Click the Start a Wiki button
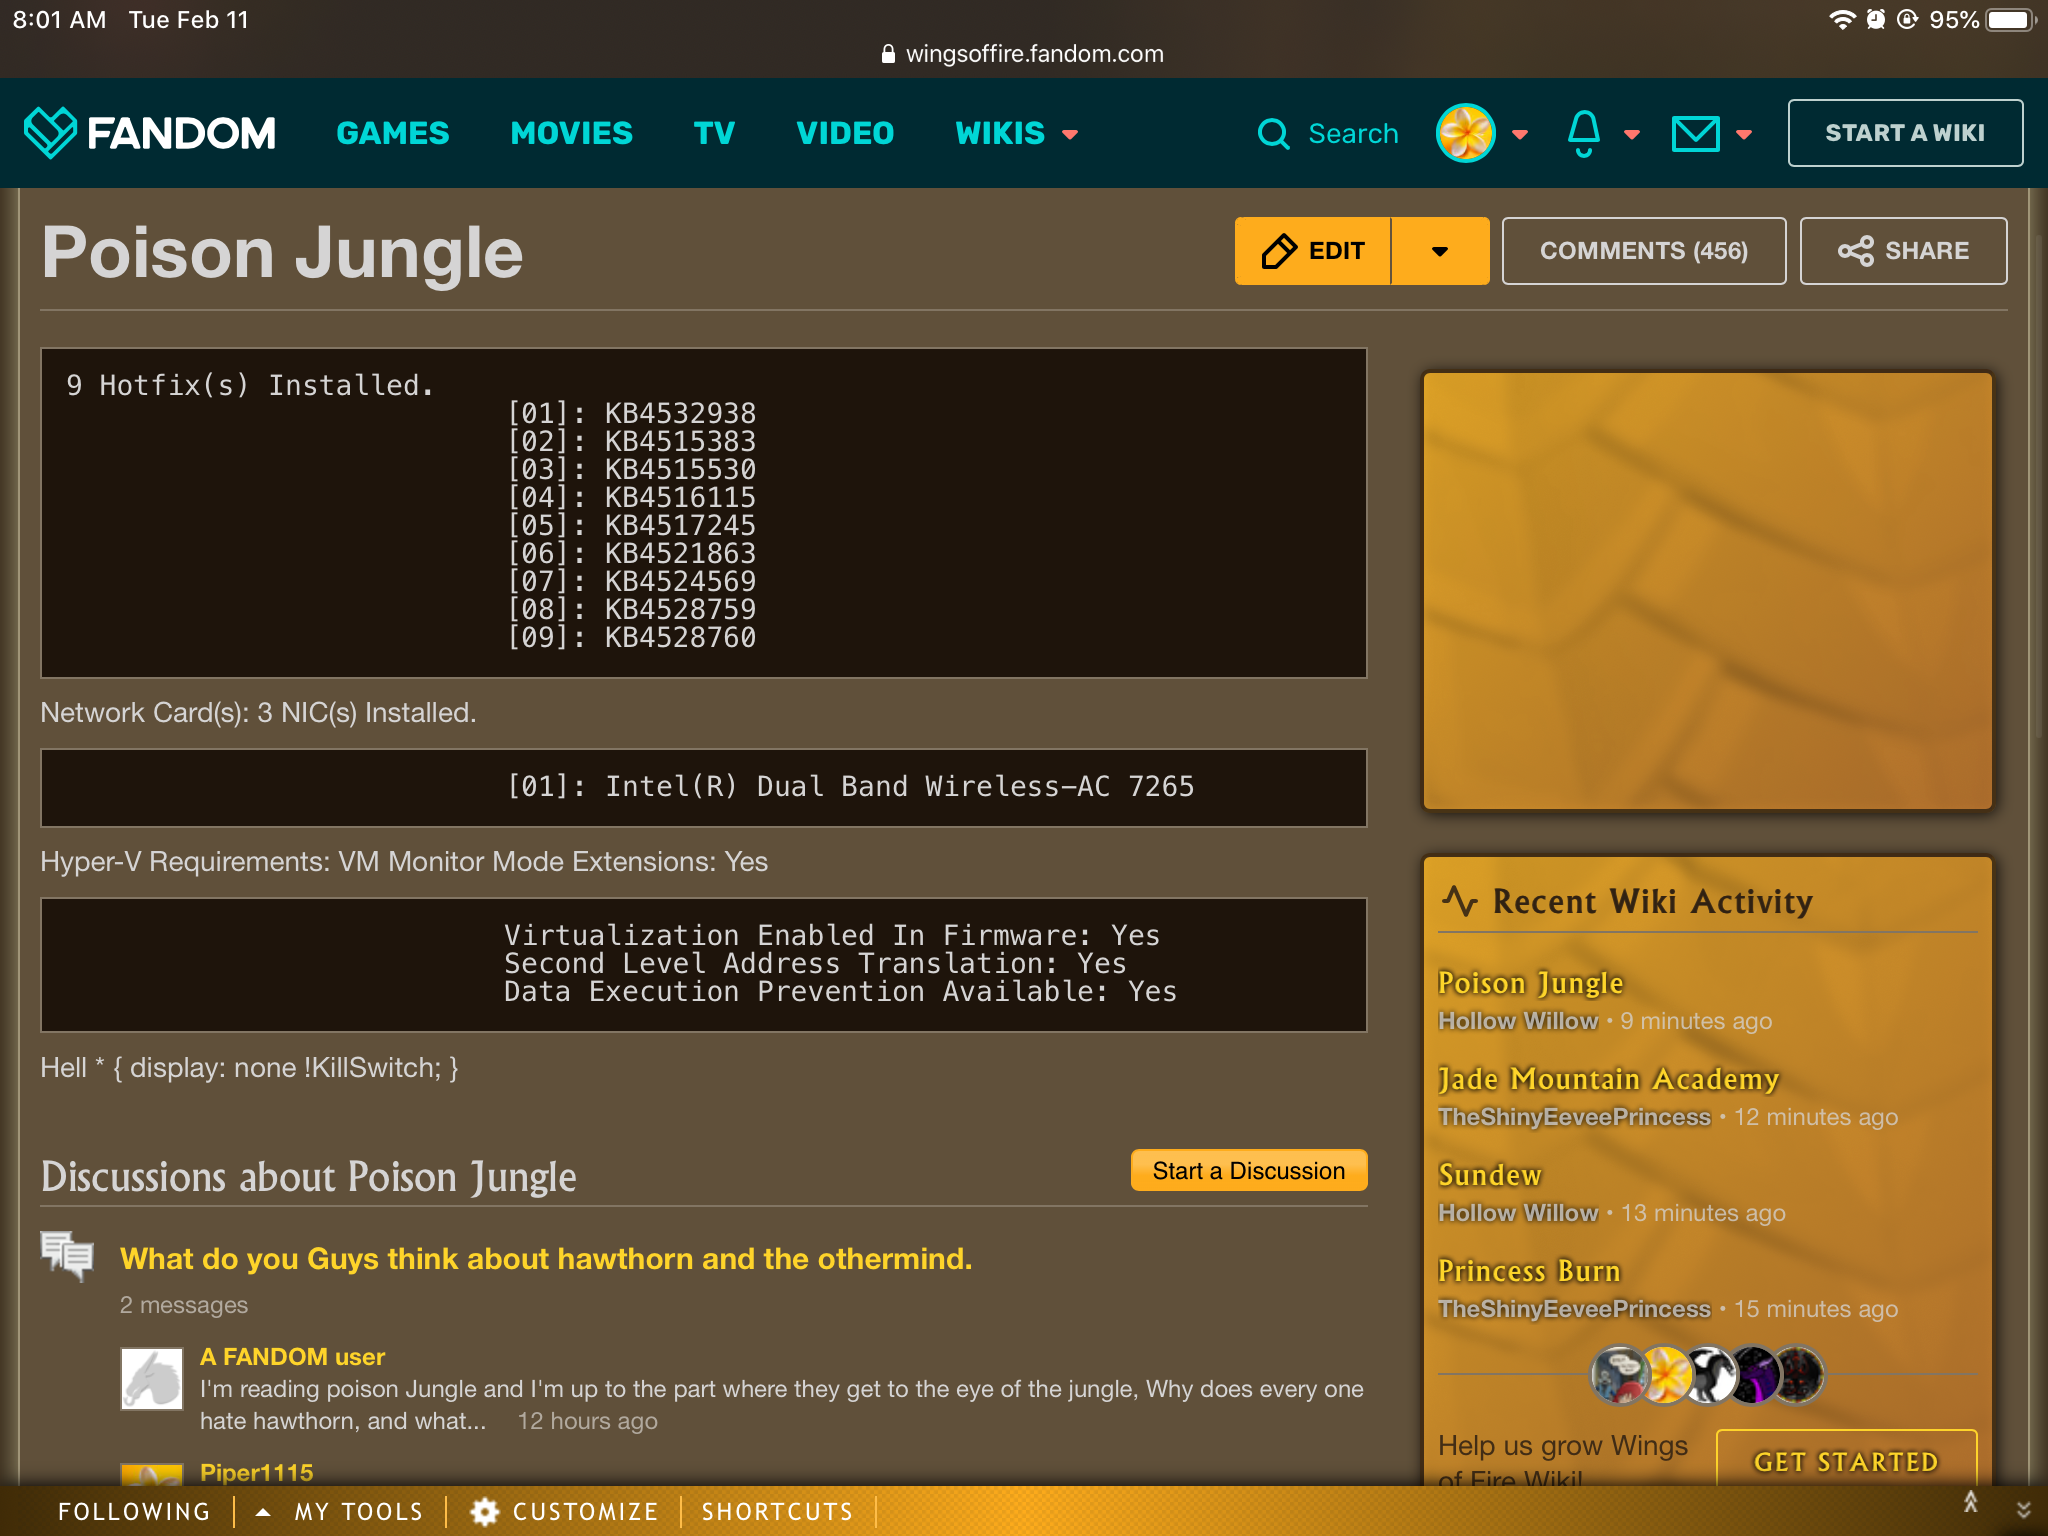The image size is (2048, 1536). (1904, 133)
